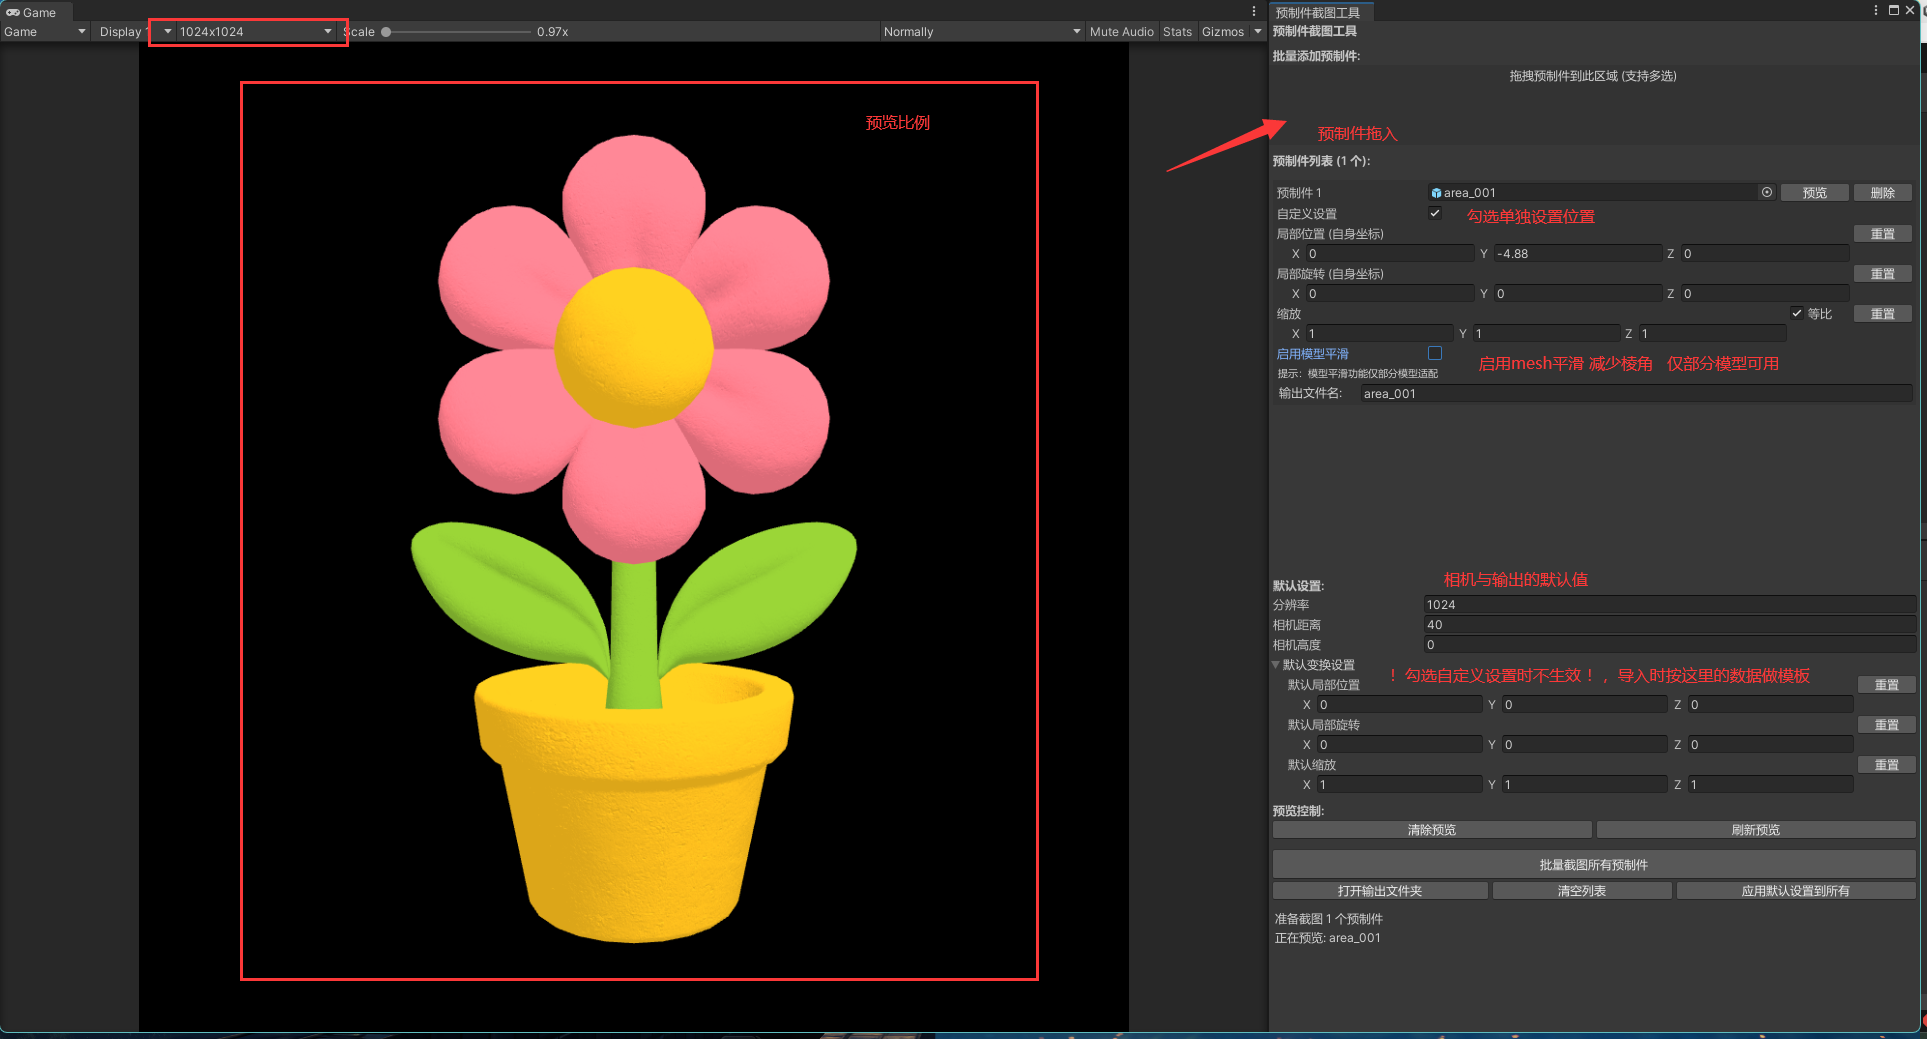Open the screenshot tool window kebab menu
The height and width of the screenshot is (1039, 1927).
[1875, 10]
